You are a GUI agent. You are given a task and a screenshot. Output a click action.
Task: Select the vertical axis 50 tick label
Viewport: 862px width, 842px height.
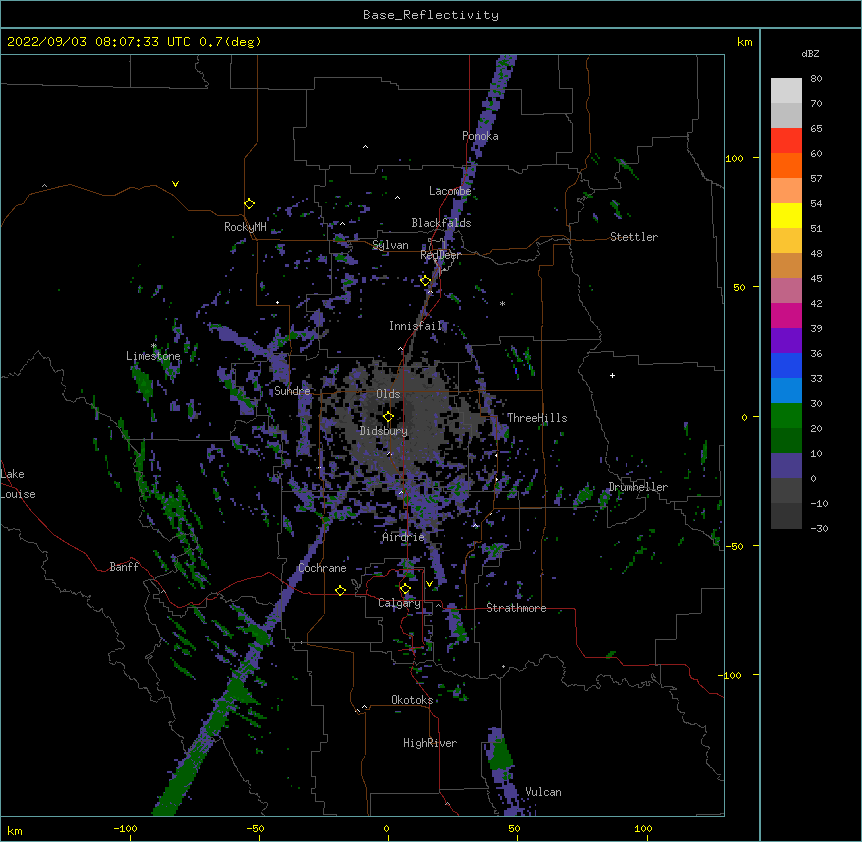[739, 287]
